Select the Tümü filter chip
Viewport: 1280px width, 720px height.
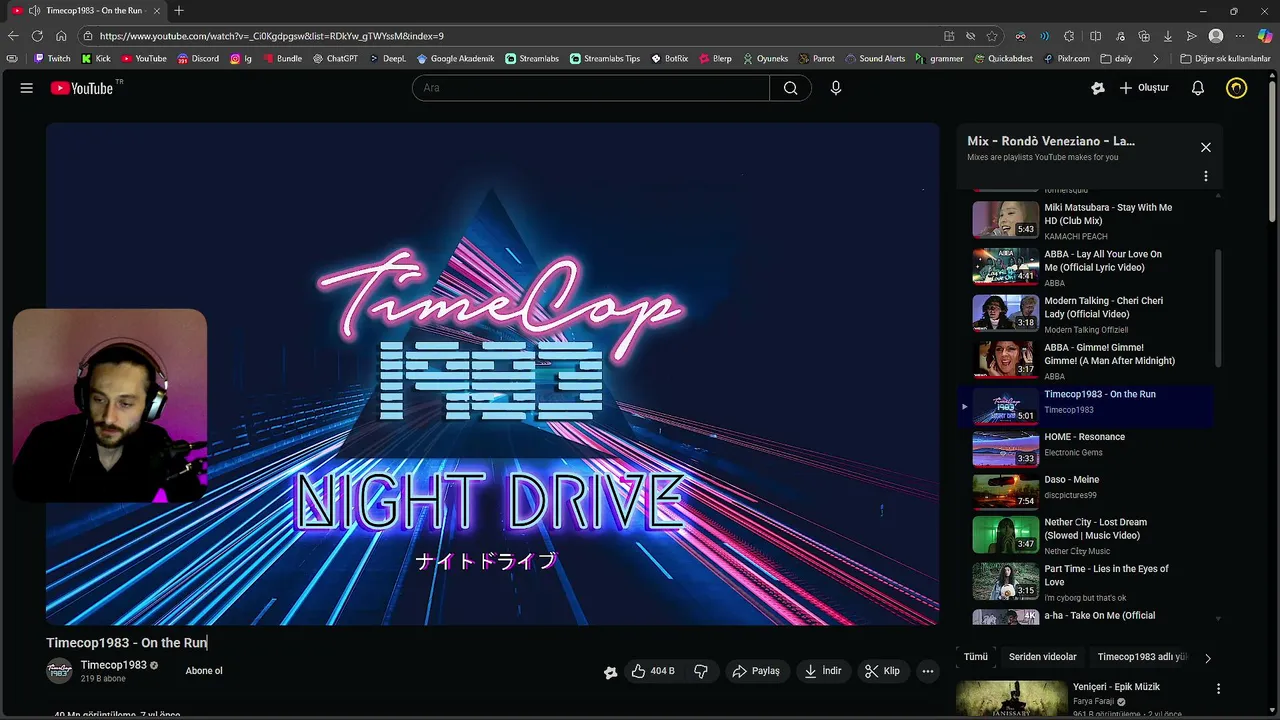pos(975,657)
